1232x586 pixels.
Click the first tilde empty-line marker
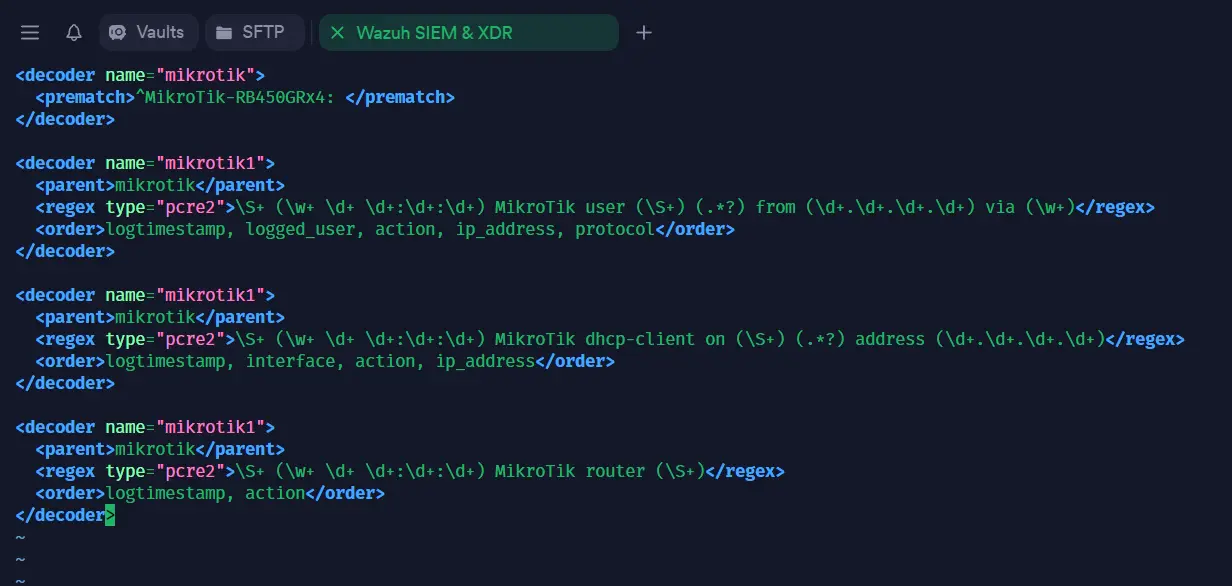pos(20,538)
